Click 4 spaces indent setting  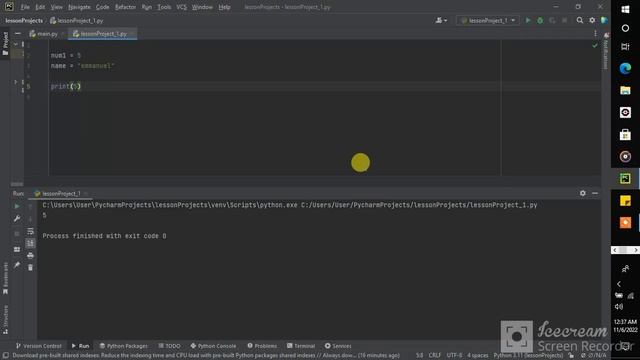click(x=478, y=356)
